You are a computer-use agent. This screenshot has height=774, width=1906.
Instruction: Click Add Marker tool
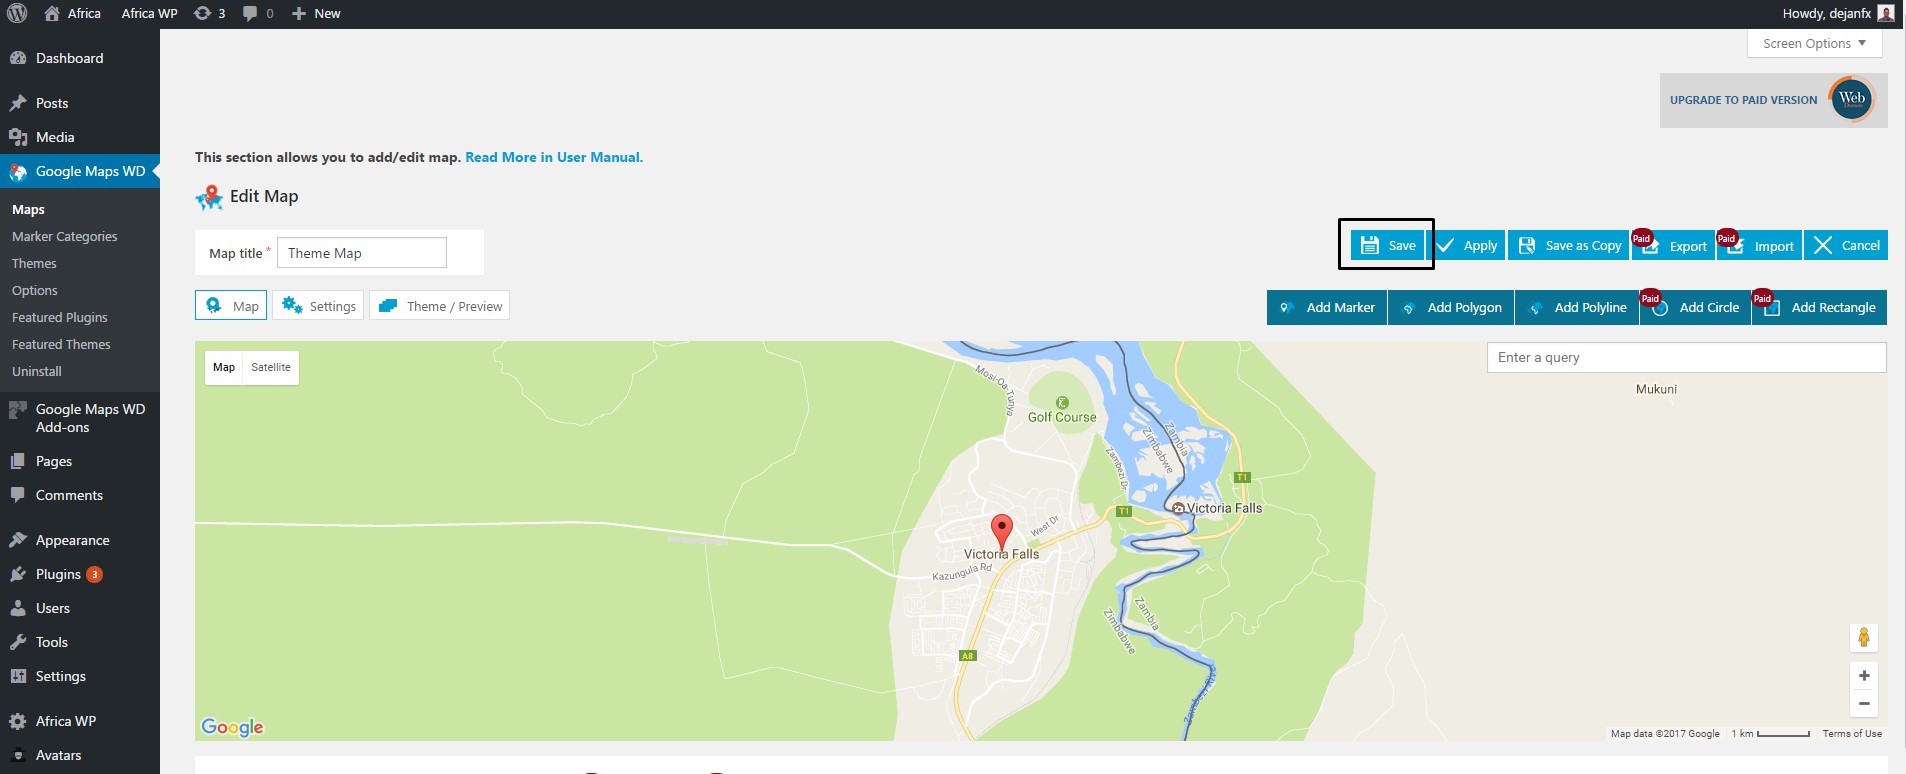point(1327,307)
